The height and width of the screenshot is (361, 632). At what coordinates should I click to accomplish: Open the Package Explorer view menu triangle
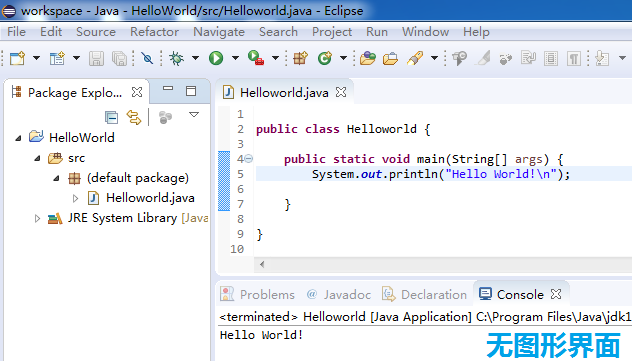(x=194, y=115)
